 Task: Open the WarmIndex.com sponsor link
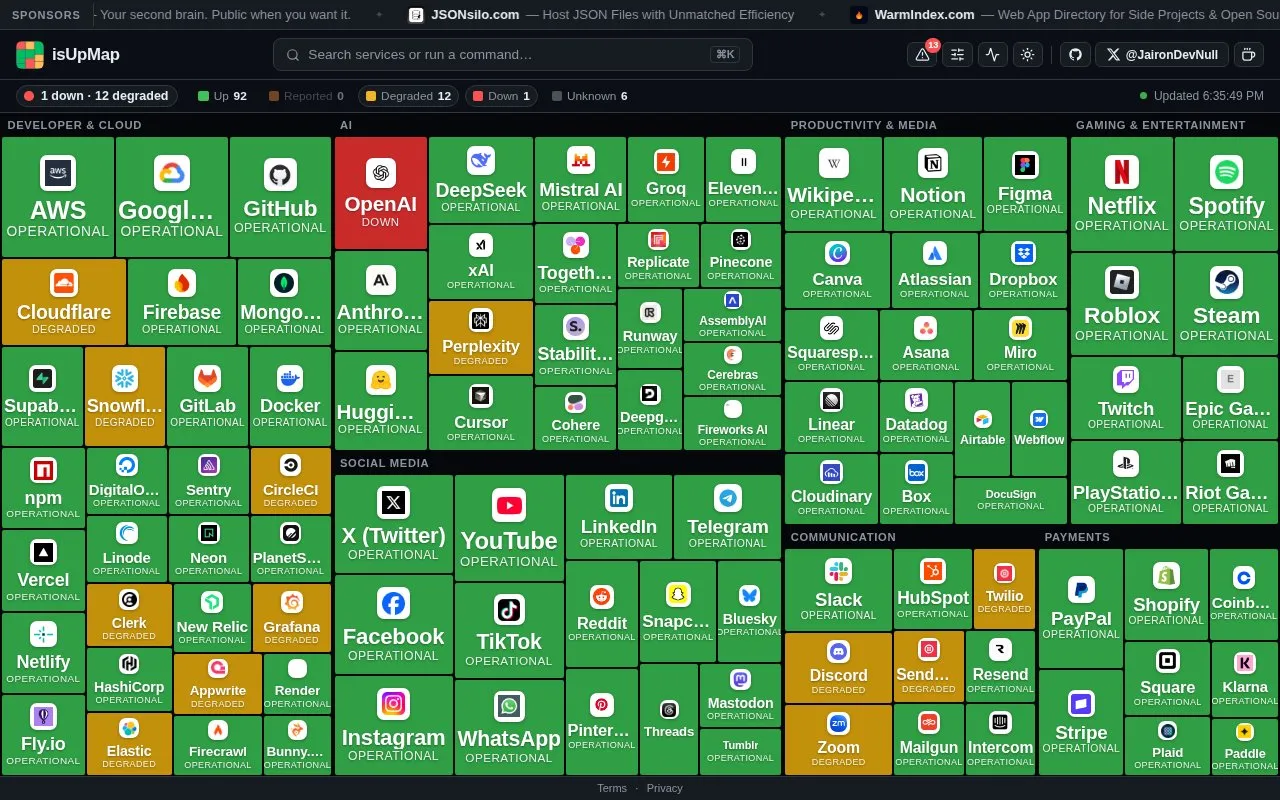[x=1065, y=15]
